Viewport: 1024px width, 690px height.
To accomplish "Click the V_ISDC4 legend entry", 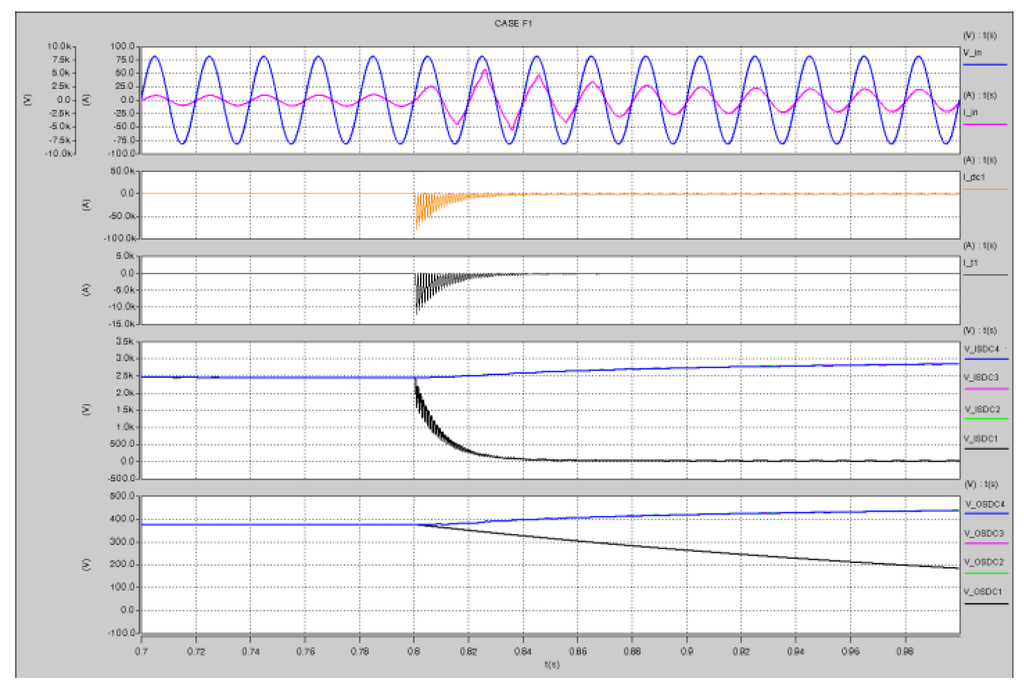I will tap(981, 347).
